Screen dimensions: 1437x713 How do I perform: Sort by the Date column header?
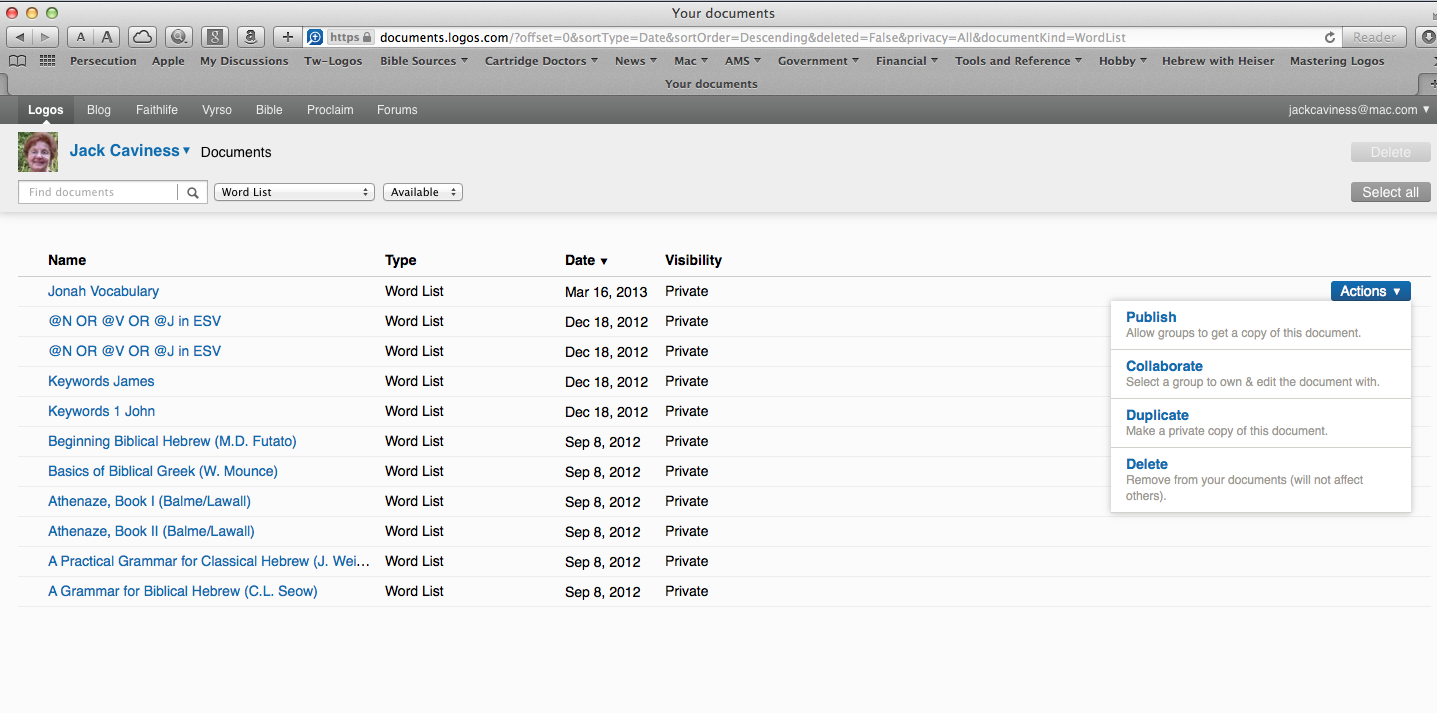pos(586,260)
